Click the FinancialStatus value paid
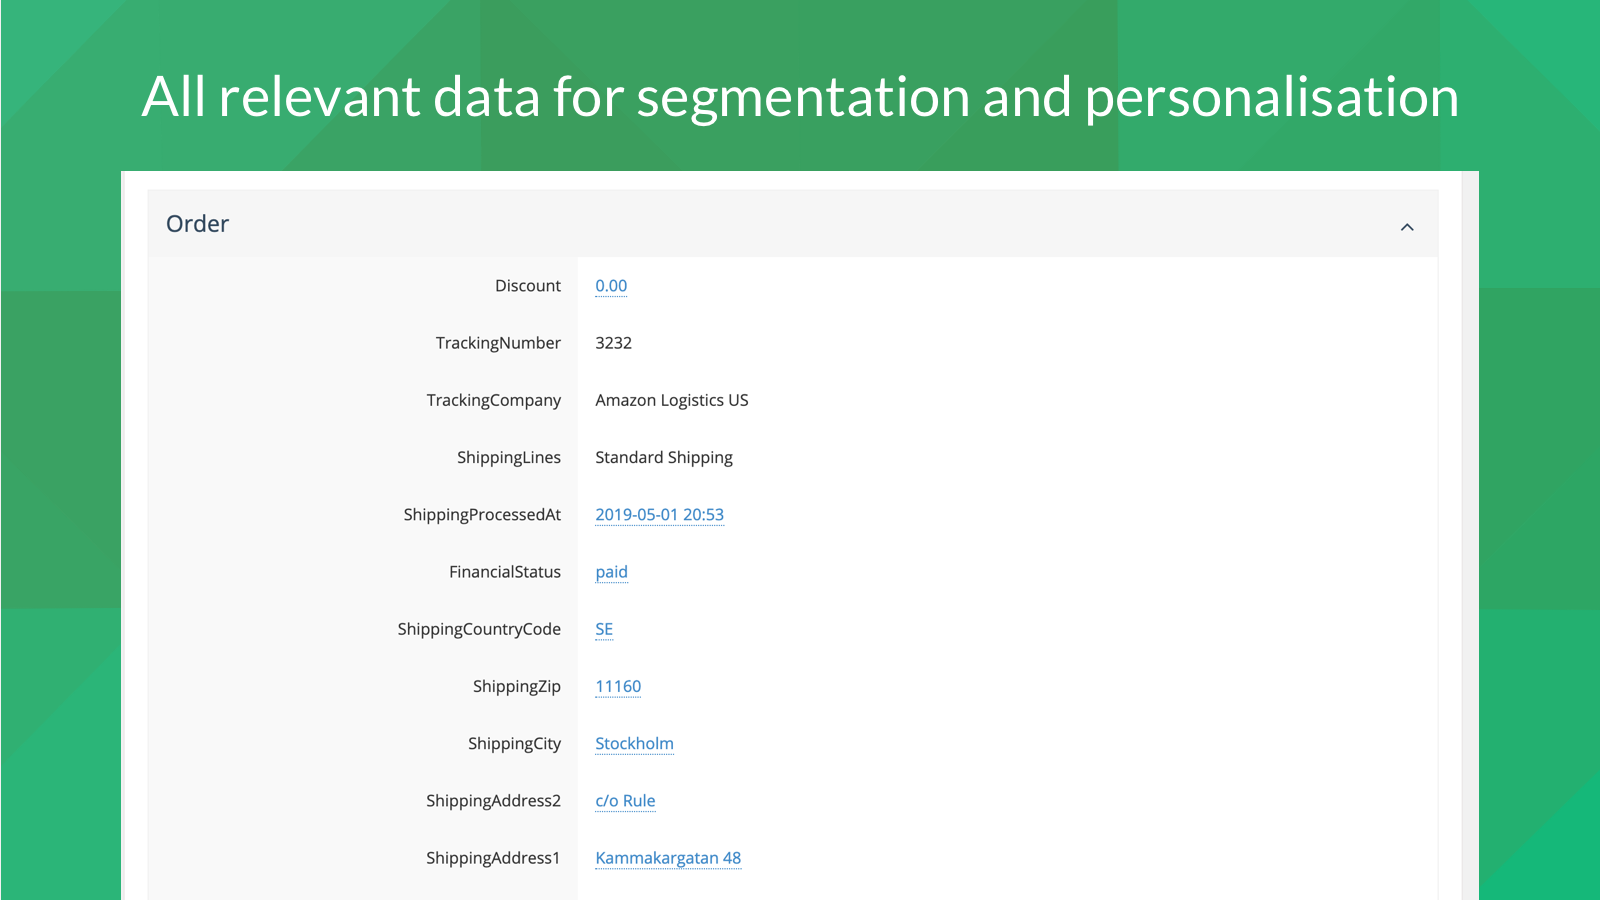The width and height of the screenshot is (1600, 900). [x=611, y=572]
